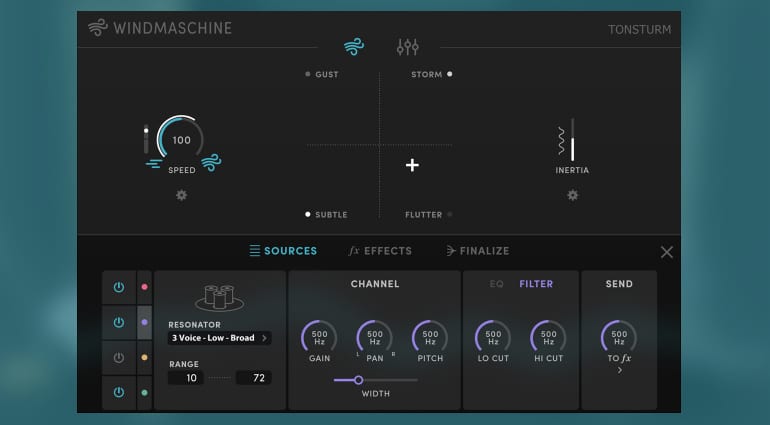Click the Hi Cut knob
Image resolution: width=770 pixels, height=425 pixels.
[549, 338]
